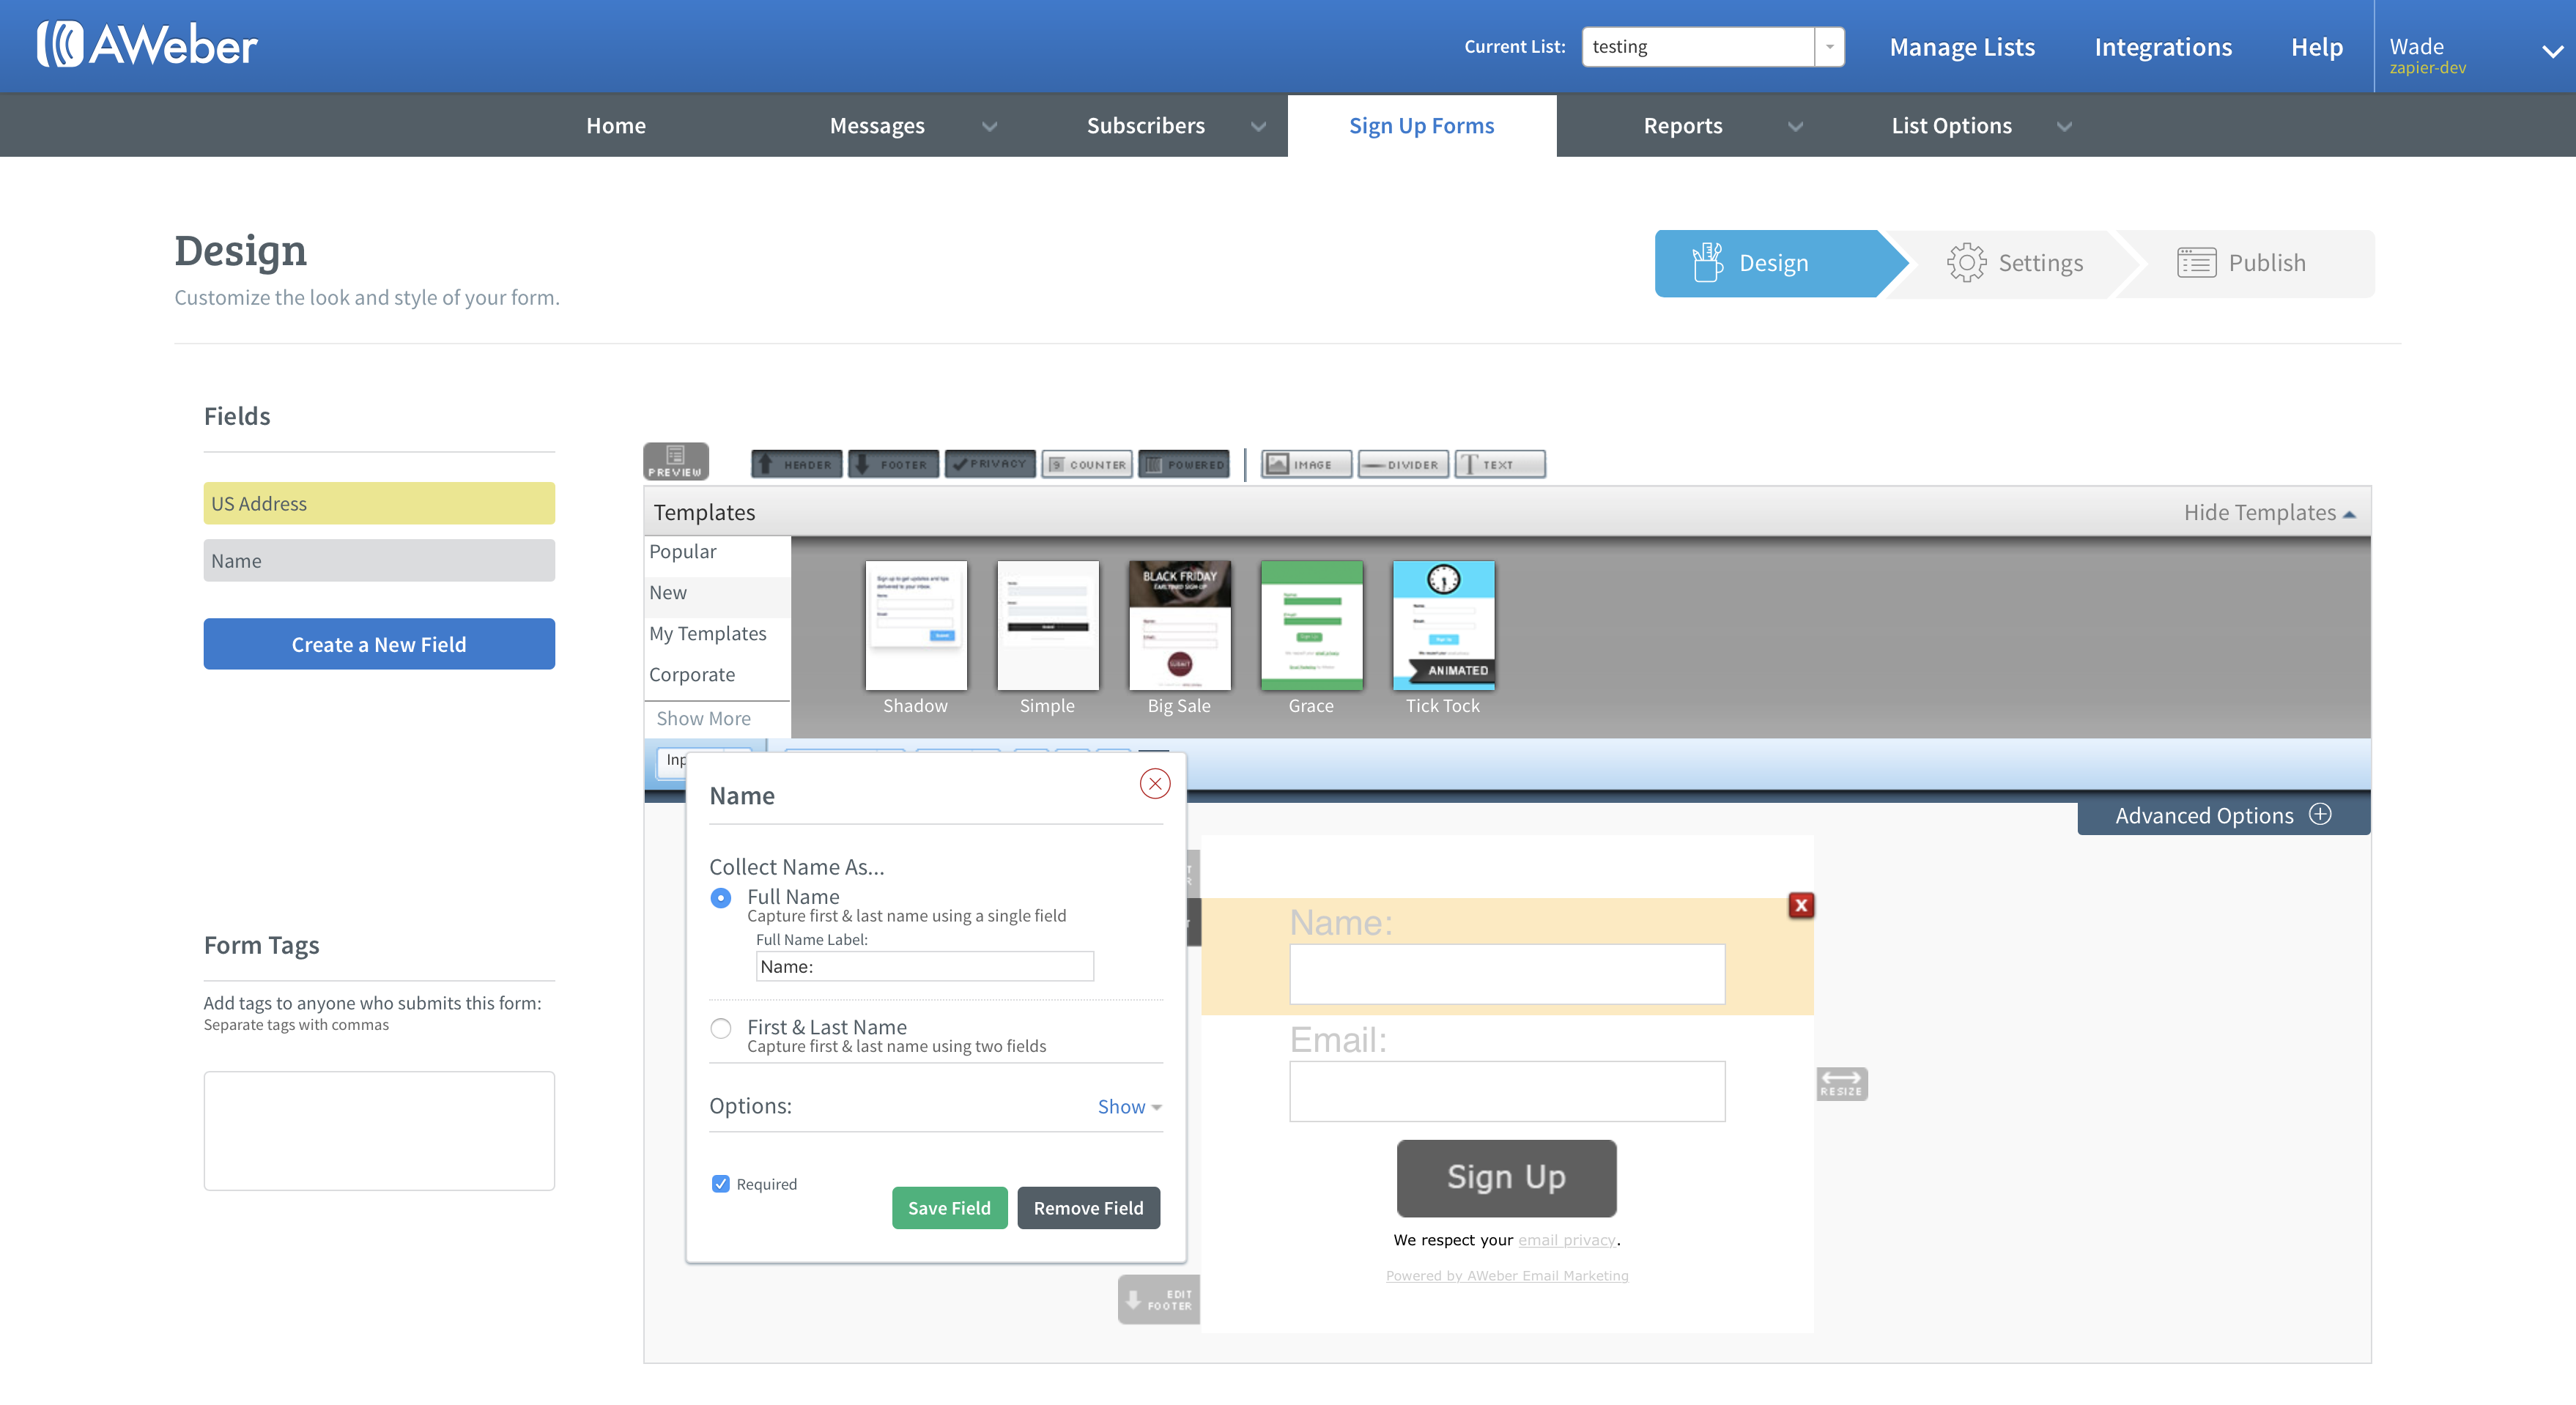The height and width of the screenshot is (1405, 2576).
Task: Open the Settings step tab
Action: [2015, 263]
